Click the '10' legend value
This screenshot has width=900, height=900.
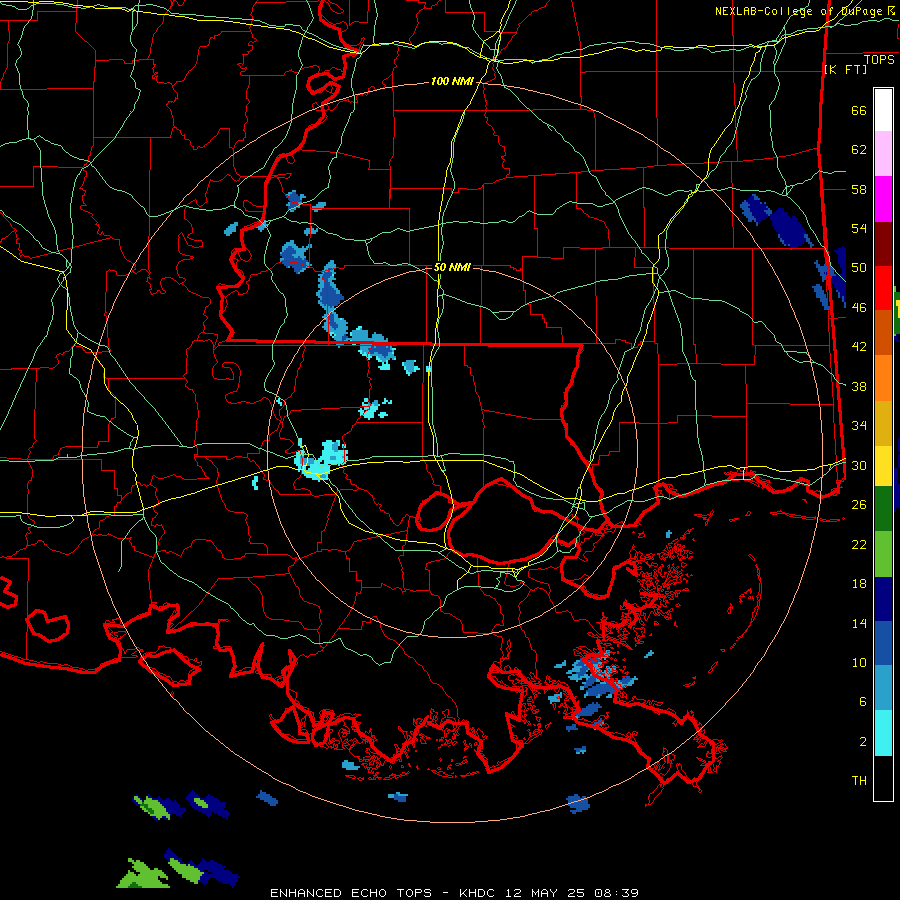(x=859, y=662)
